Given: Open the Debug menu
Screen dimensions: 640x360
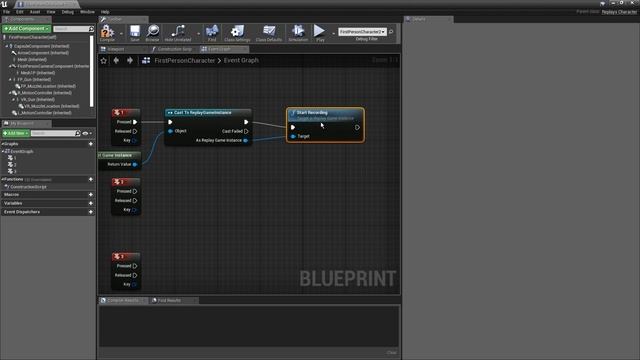Looking at the screenshot, I should point(67,12).
